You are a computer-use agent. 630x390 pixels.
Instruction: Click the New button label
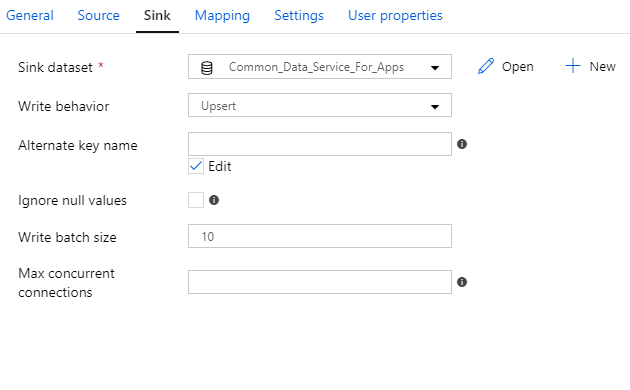603,66
